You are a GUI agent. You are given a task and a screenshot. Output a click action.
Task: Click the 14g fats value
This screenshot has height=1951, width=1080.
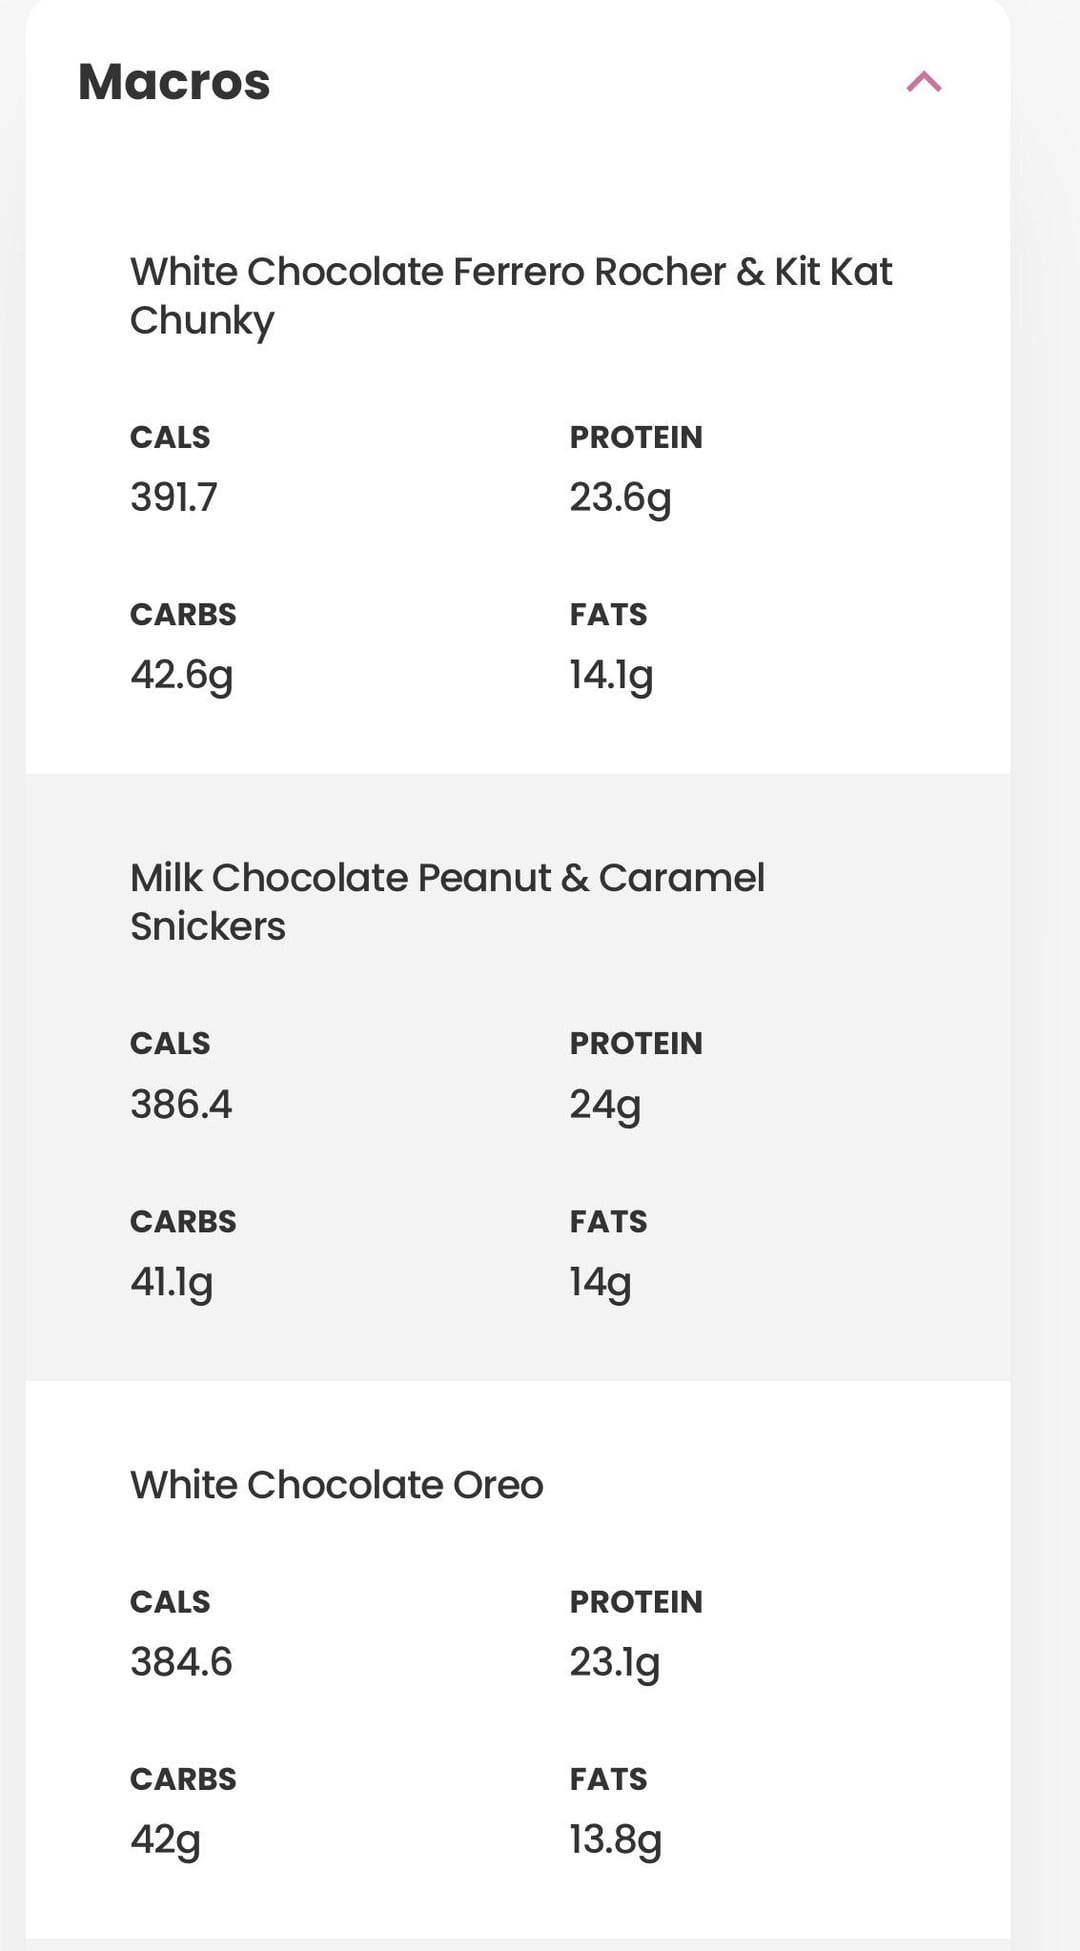pos(600,1282)
